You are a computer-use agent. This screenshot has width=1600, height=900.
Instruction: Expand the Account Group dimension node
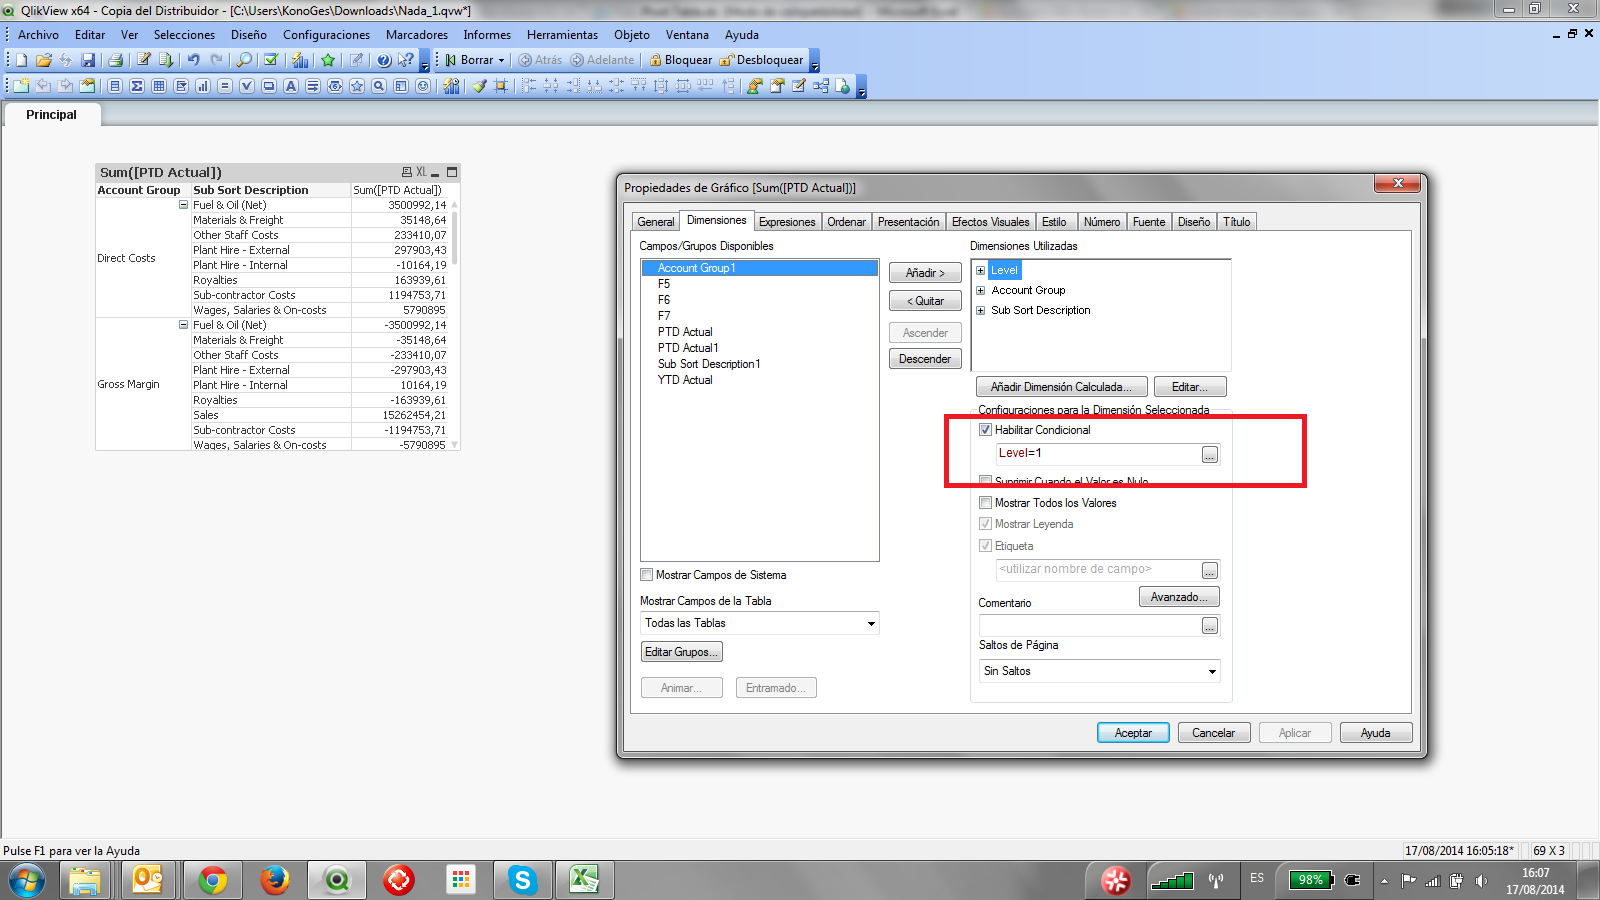coord(981,290)
